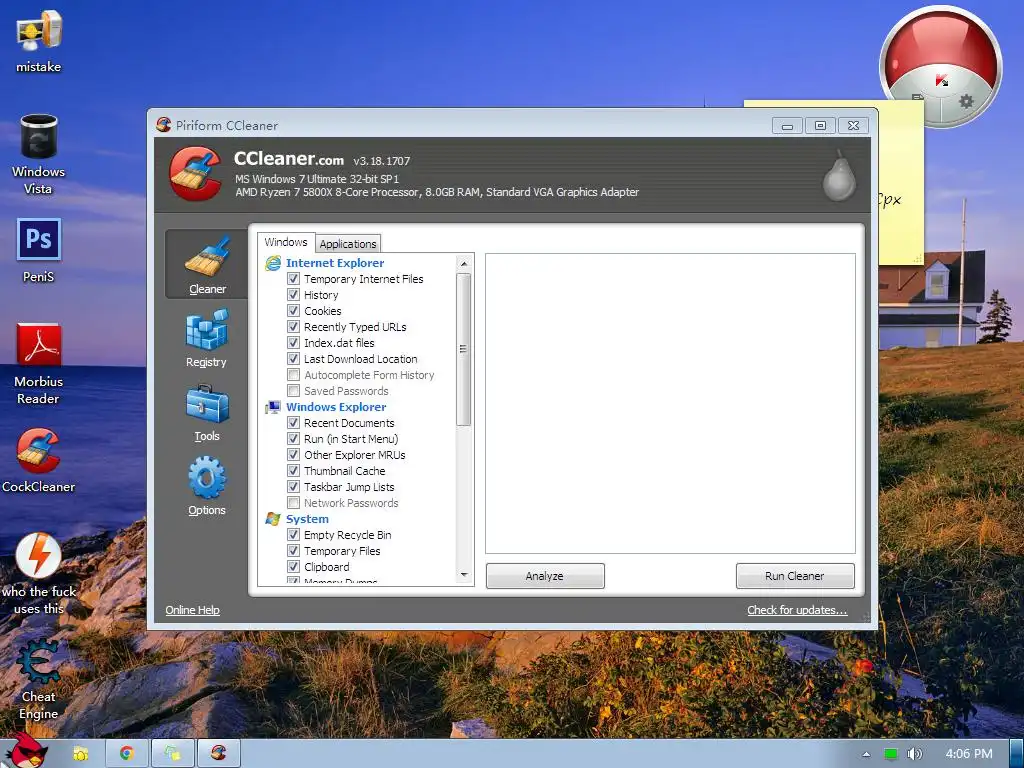Select the Morbius Reader desktop icon
The width and height of the screenshot is (1024, 768).
[39, 364]
